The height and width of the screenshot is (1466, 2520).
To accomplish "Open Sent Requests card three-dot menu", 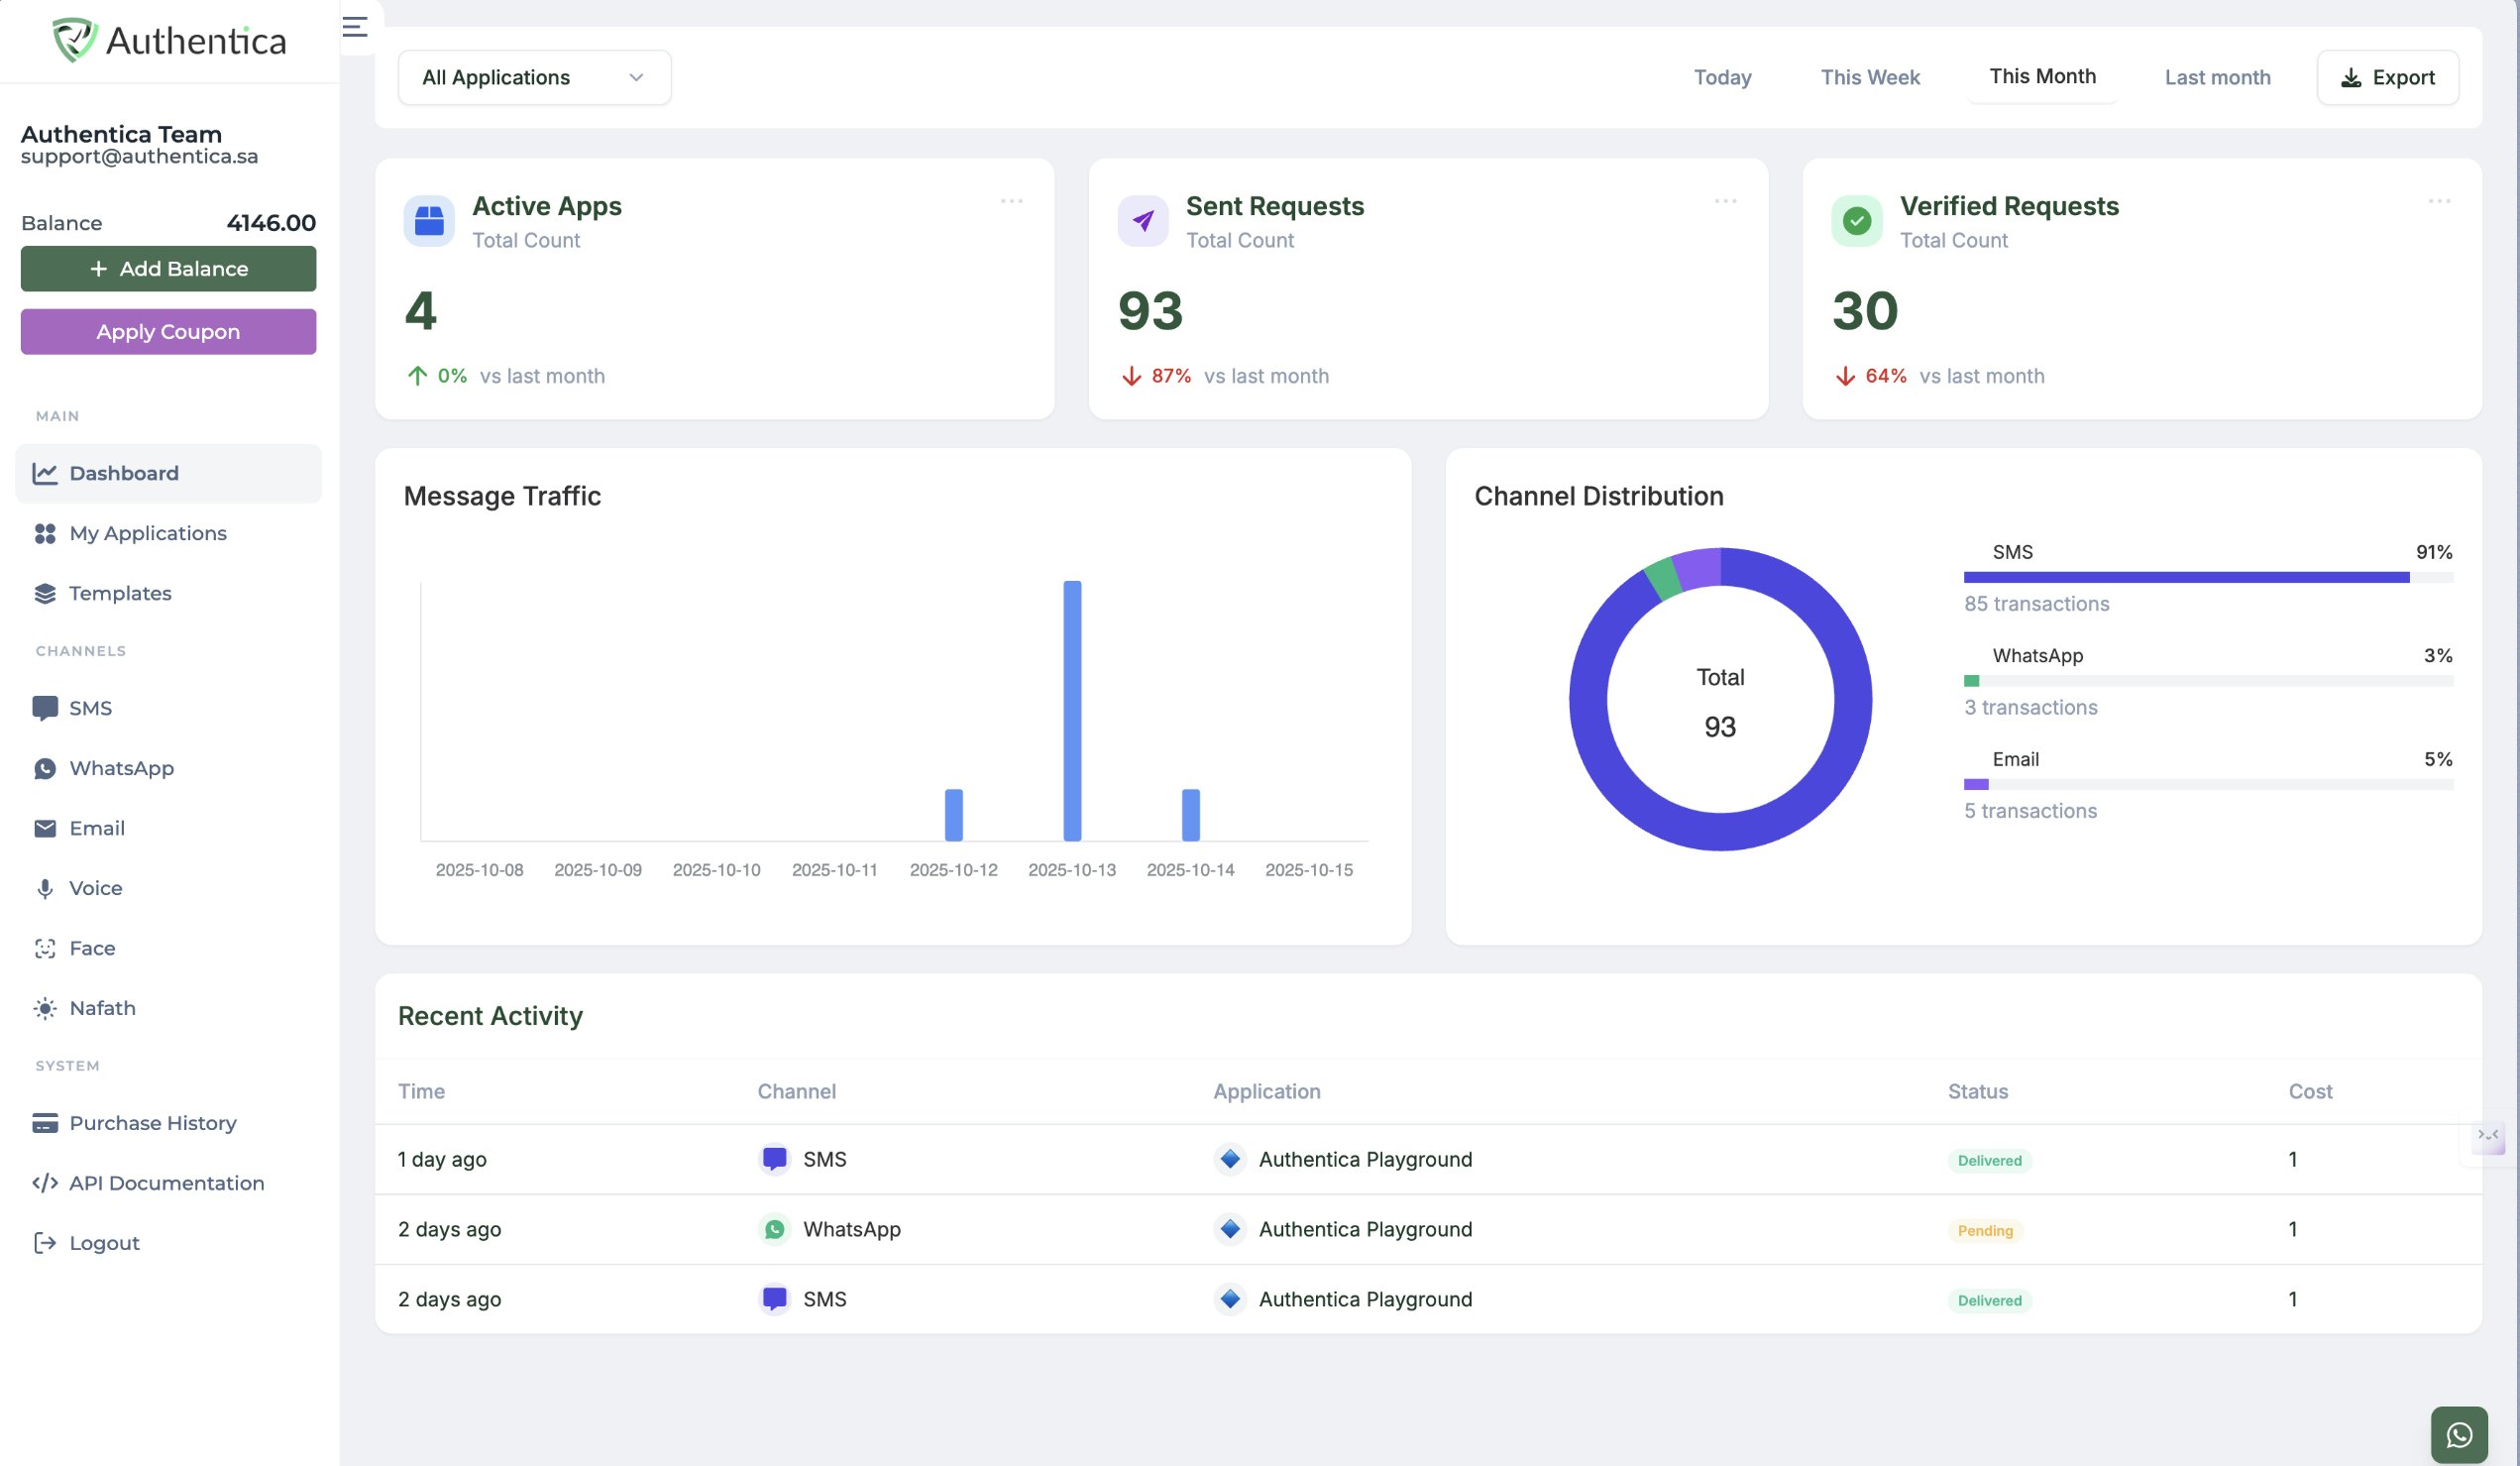I will 1725,201.
